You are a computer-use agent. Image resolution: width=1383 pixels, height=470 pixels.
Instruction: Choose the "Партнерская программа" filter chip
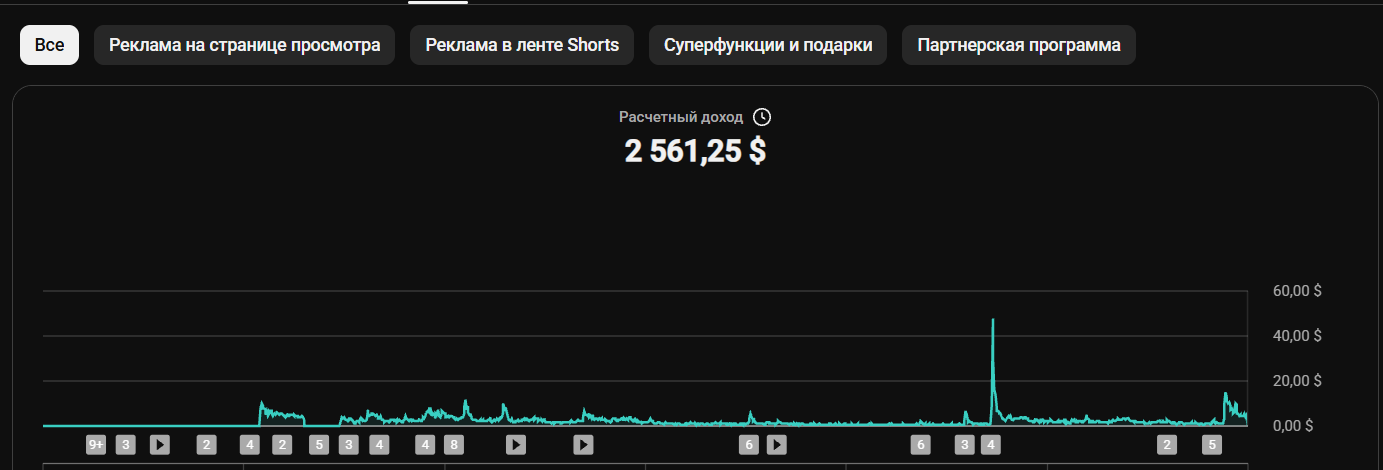tap(1019, 45)
